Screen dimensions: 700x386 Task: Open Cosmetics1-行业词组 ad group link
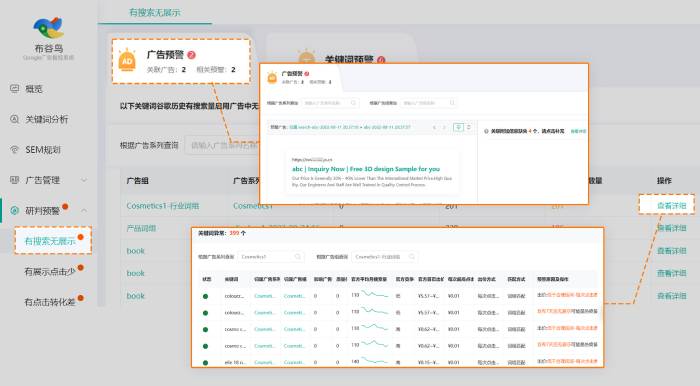(x=162, y=206)
